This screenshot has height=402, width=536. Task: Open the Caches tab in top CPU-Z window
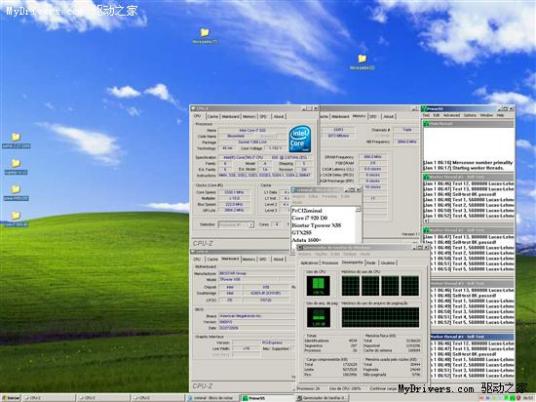212,117
